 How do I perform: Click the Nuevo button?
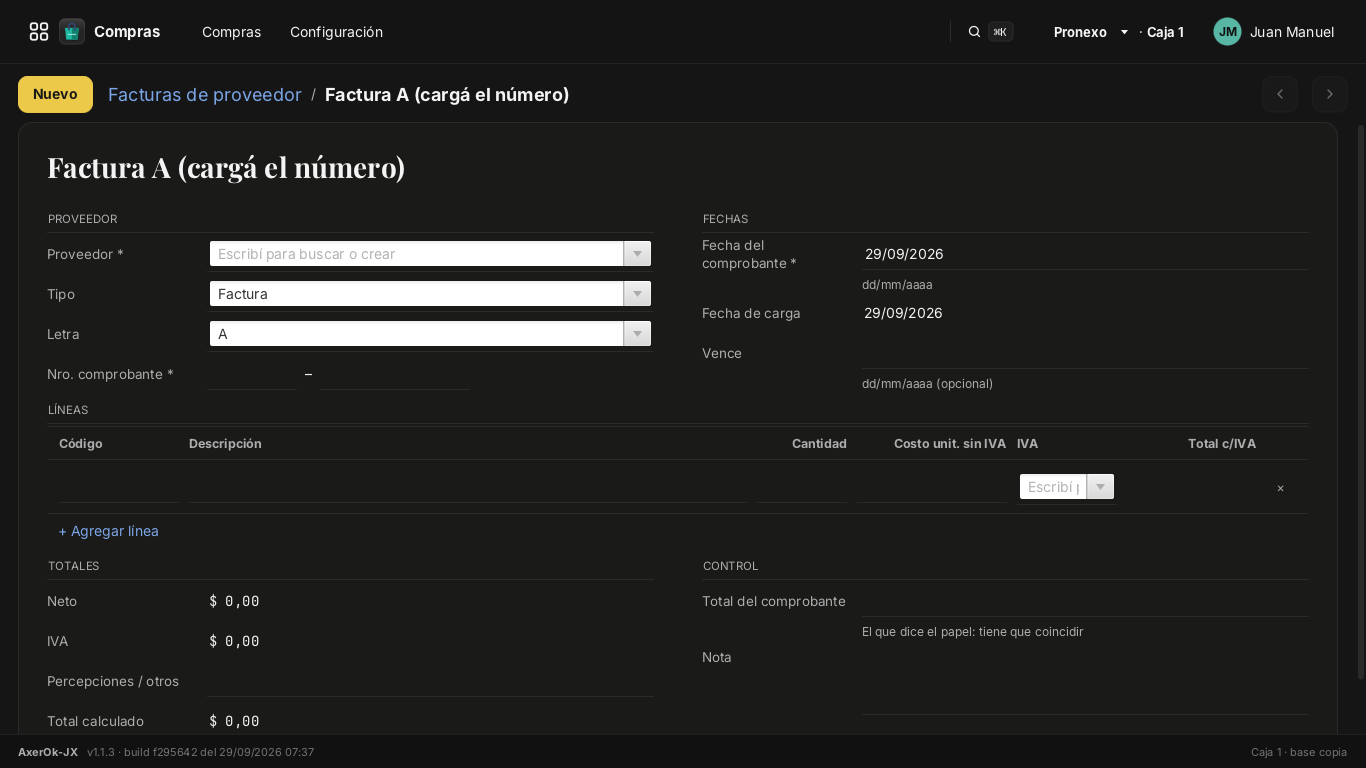click(55, 94)
